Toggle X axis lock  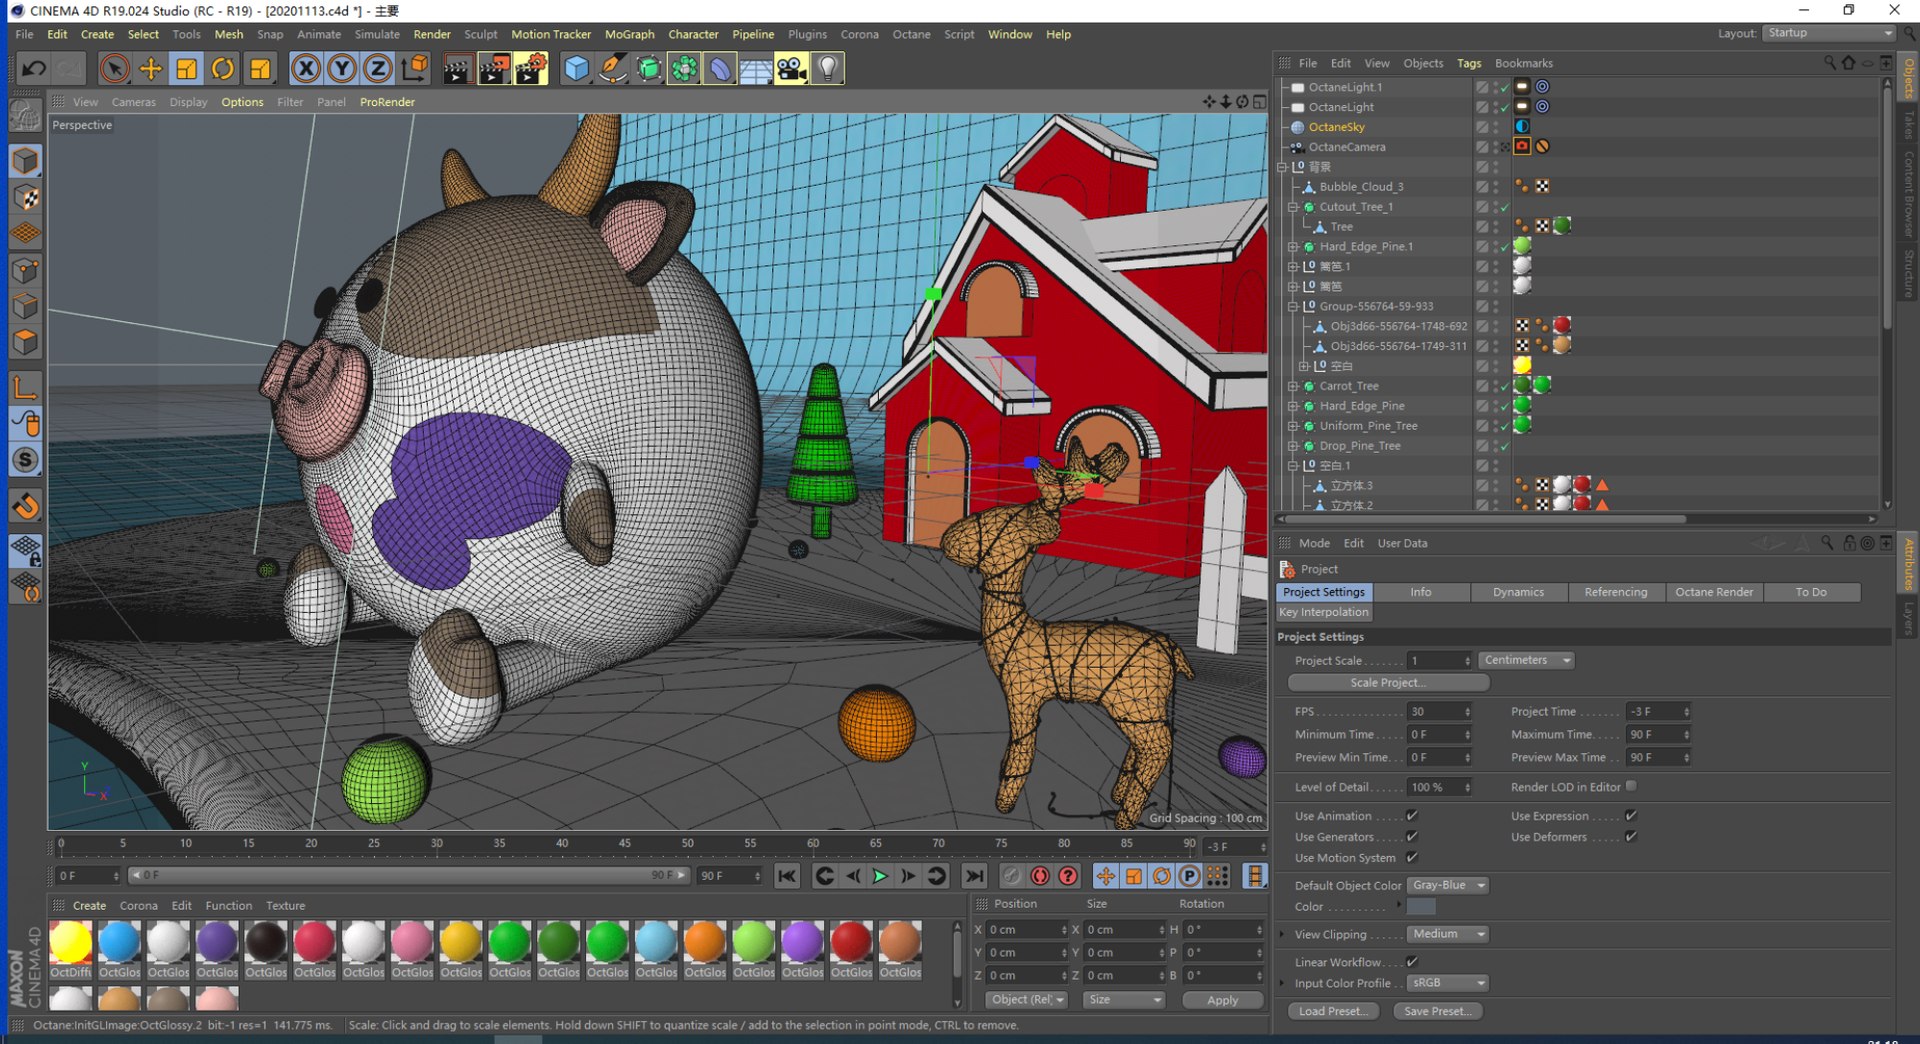306,68
